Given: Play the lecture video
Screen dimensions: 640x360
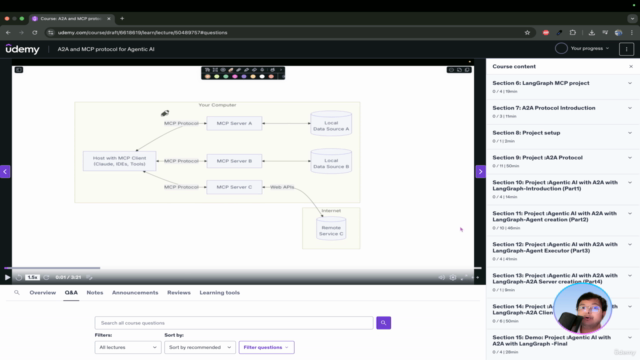Looking at the screenshot, I should coord(7,277).
